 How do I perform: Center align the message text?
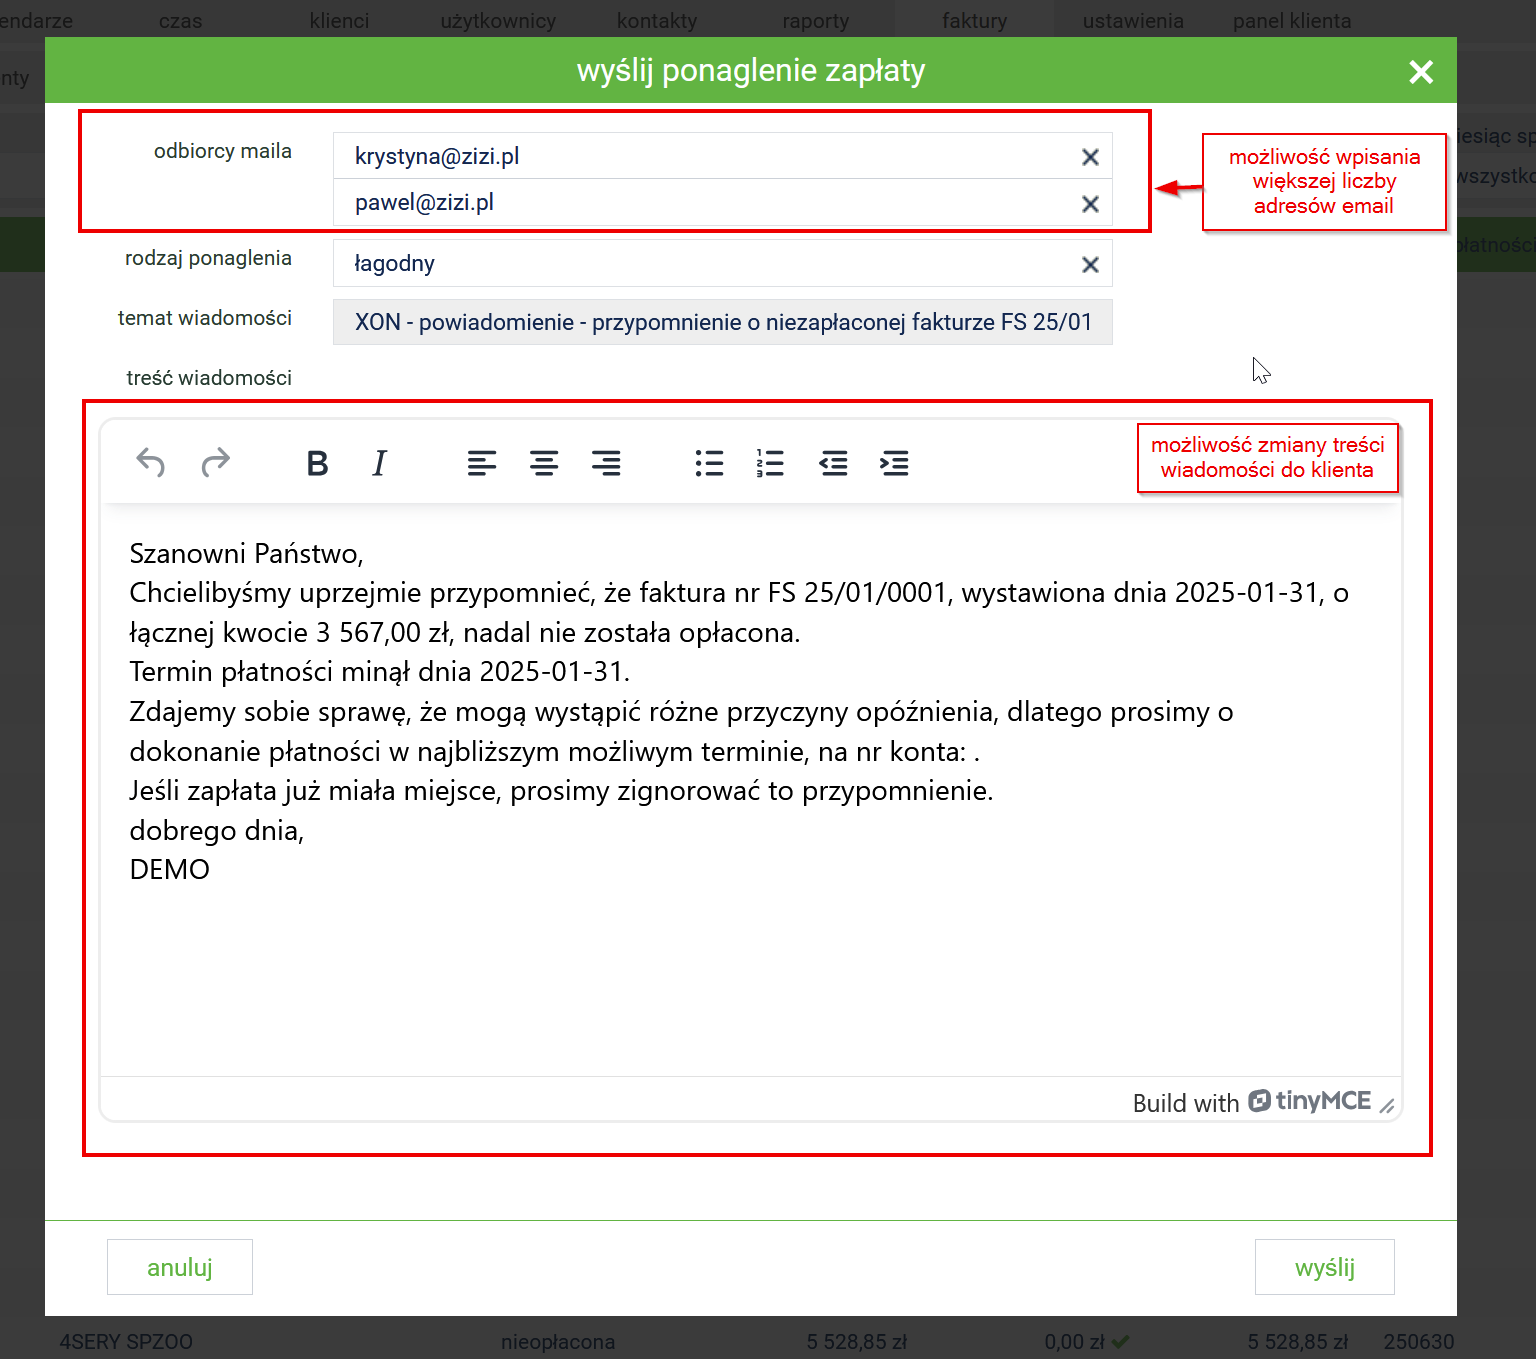(544, 463)
